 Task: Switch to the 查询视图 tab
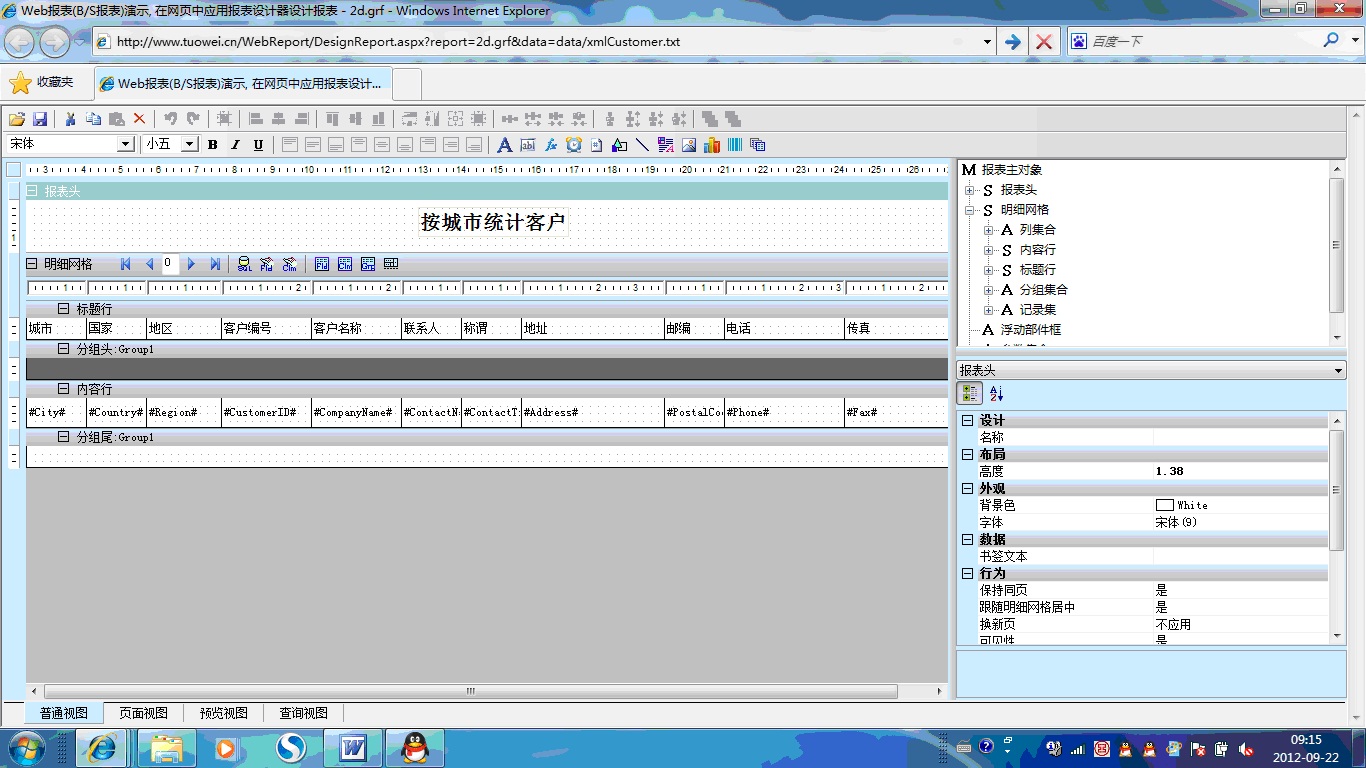click(303, 713)
